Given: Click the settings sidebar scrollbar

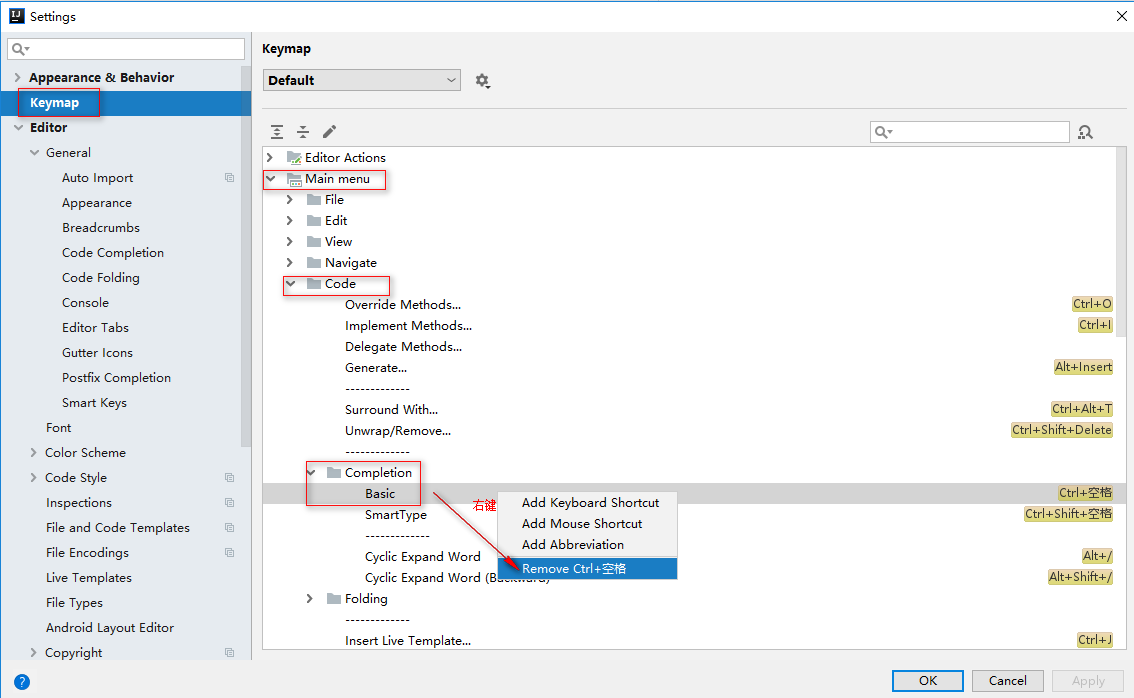Looking at the screenshot, I should (246, 257).
